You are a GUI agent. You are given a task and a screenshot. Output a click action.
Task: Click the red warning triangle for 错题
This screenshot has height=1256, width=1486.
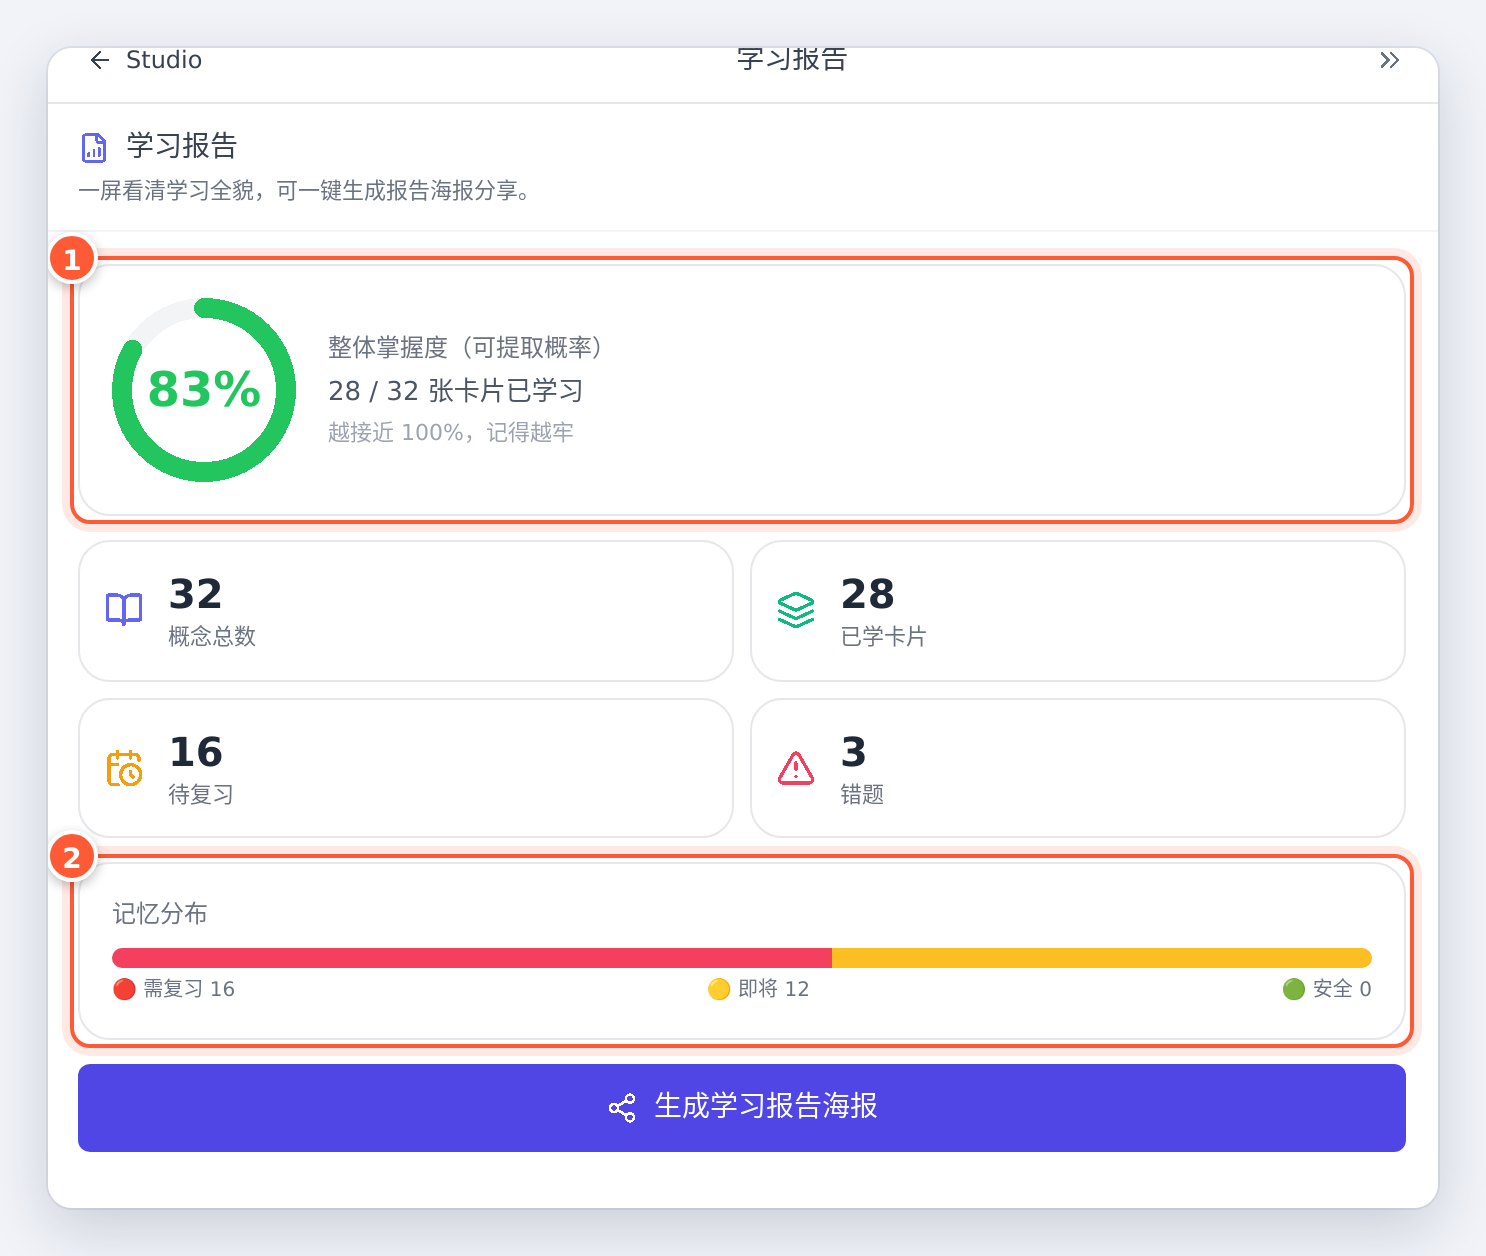click(x=796, y=768)
